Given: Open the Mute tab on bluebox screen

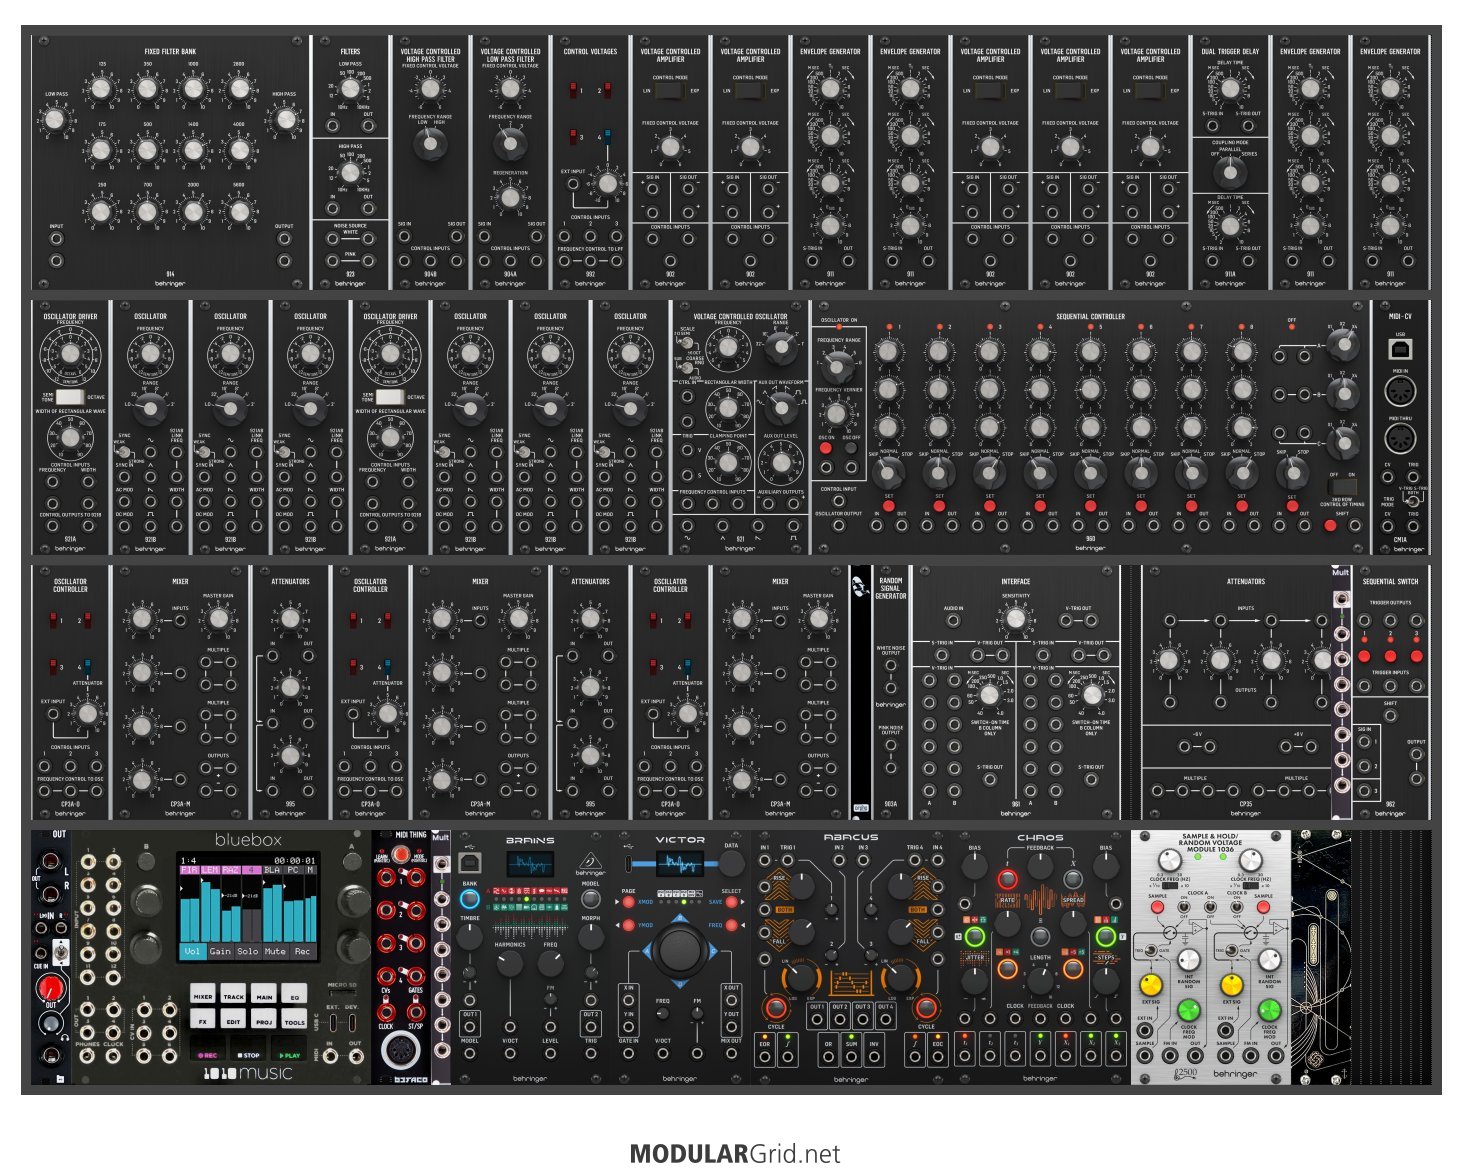Looking at the screenshot, I should (x=275, y=951).
